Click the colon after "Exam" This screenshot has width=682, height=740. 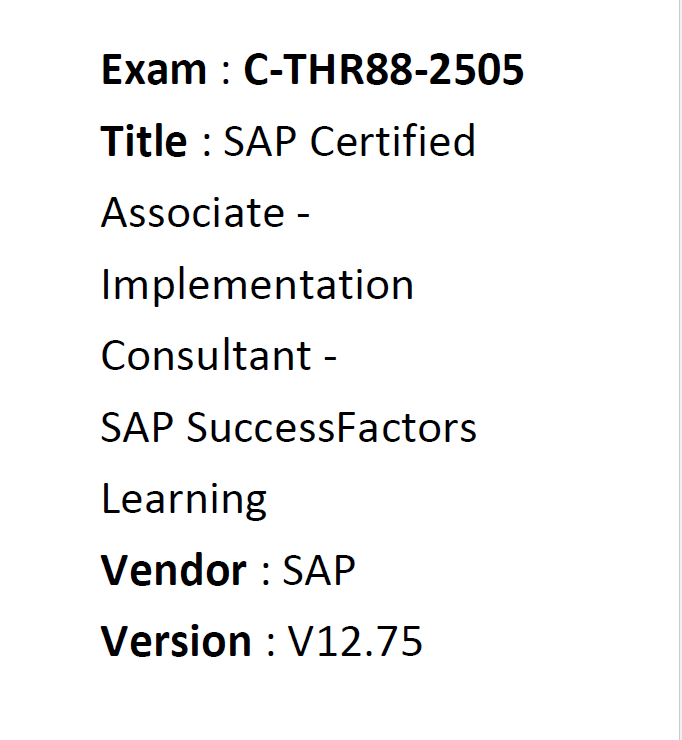pos(227,72)
